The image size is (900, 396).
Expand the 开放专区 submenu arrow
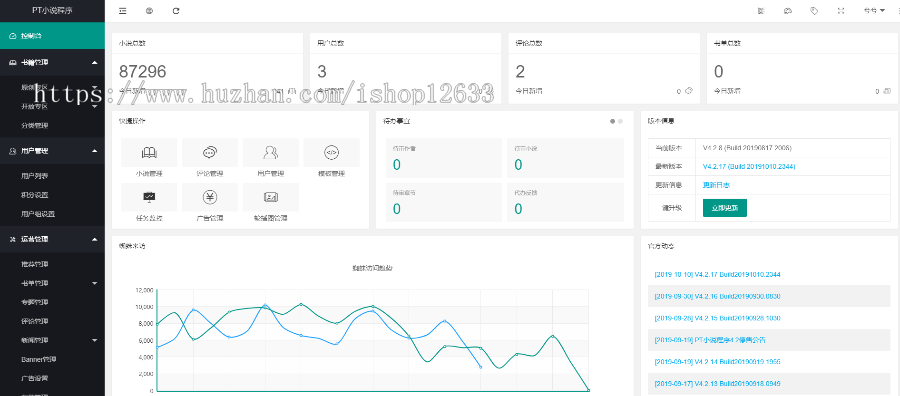[95, 106]
